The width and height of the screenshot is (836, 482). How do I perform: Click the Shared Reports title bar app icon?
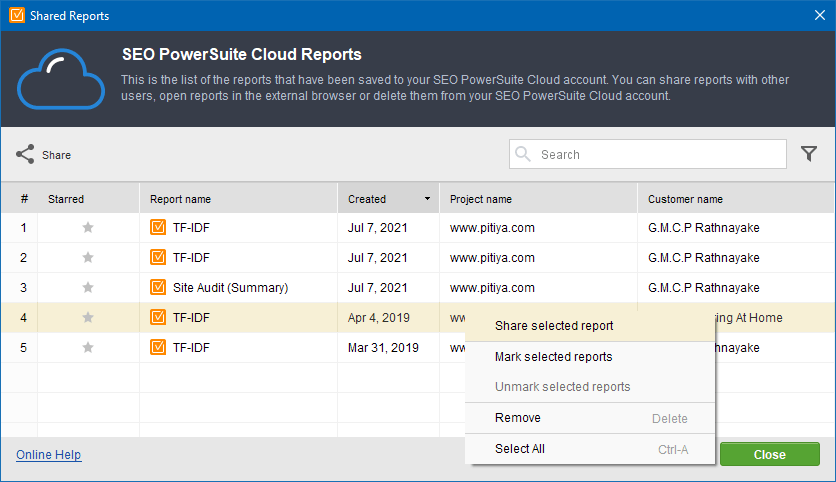[17, 15]
